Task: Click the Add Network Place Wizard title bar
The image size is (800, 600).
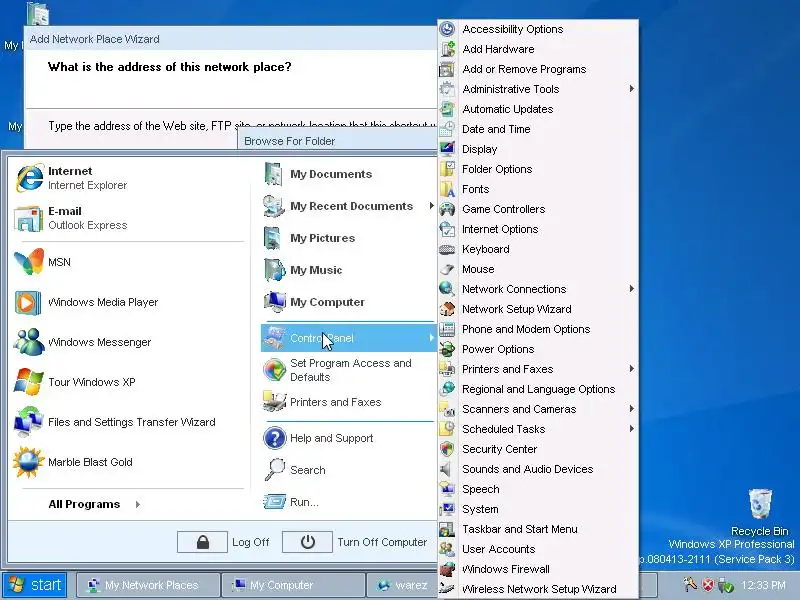Action: (x=231, y=39)
